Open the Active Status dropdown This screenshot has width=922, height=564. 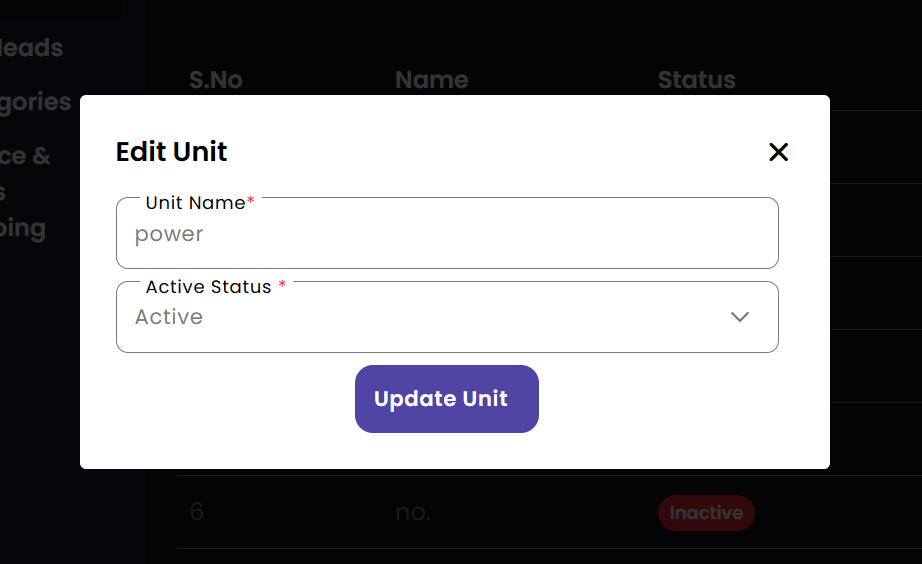447,318
